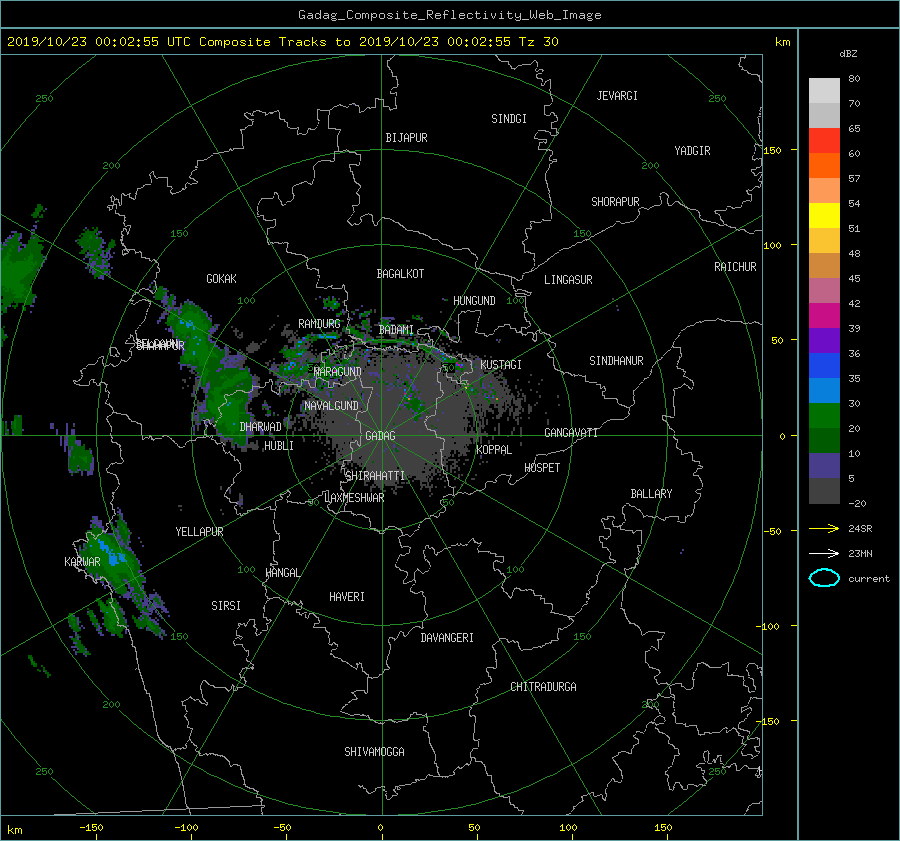Click the BIJAPUR city label

(406, 138)
